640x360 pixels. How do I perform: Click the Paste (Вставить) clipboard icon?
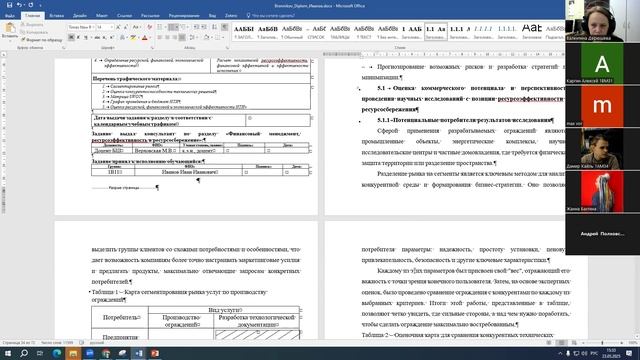[10, 28]
